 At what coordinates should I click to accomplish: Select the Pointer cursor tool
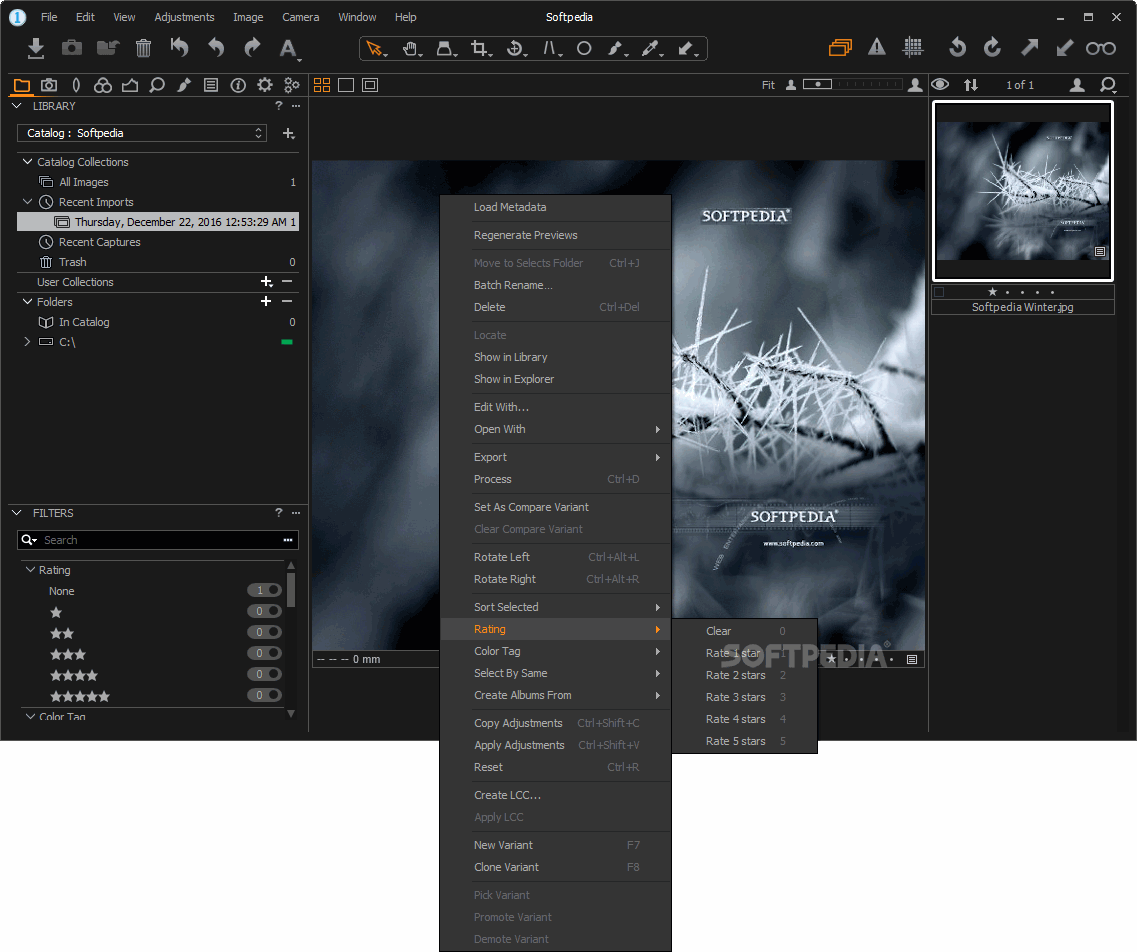[x=375, y=49]
